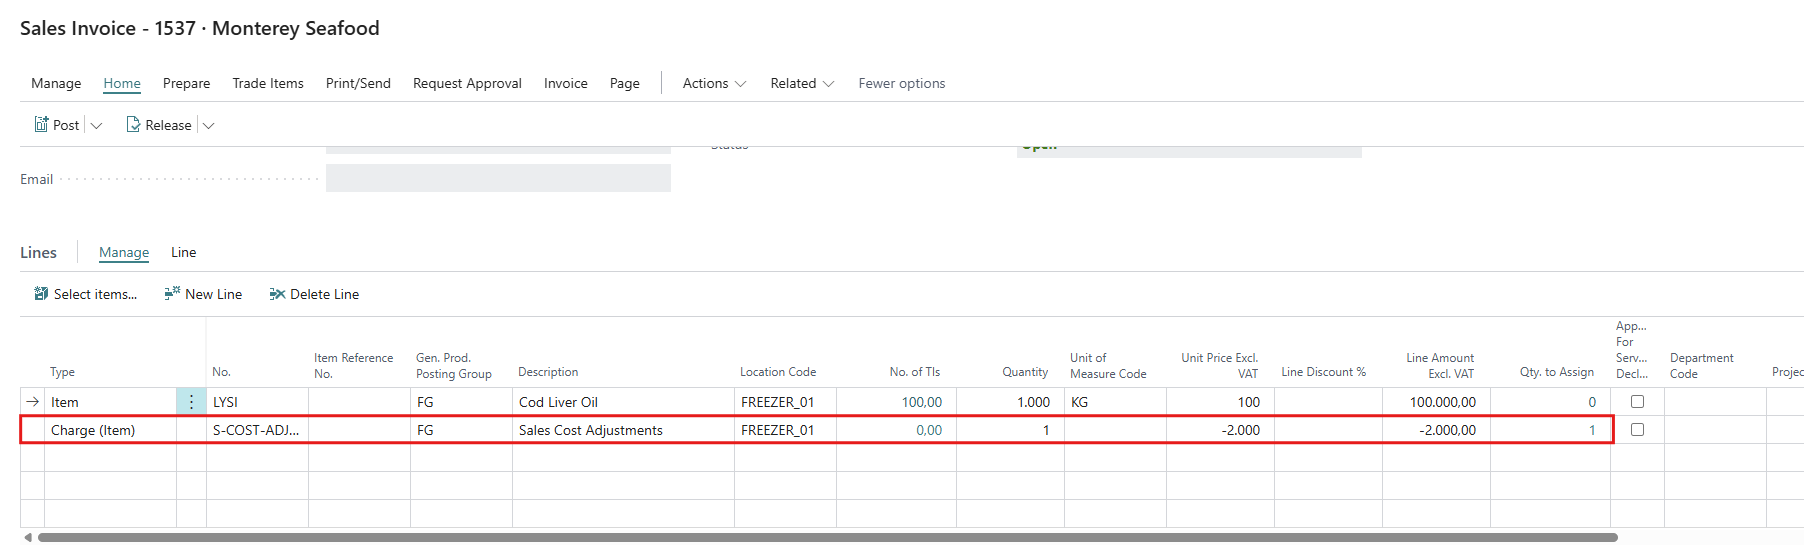Open the Print/Send menu
1804x553 pixels.
coord(358,83)
